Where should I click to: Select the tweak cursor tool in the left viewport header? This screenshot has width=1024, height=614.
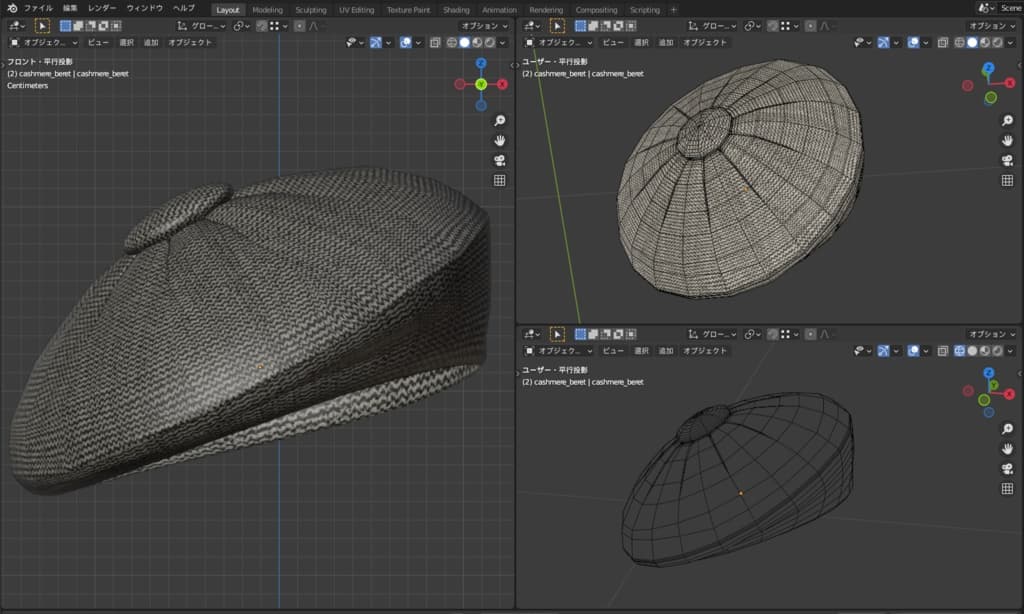coord(43,26)
